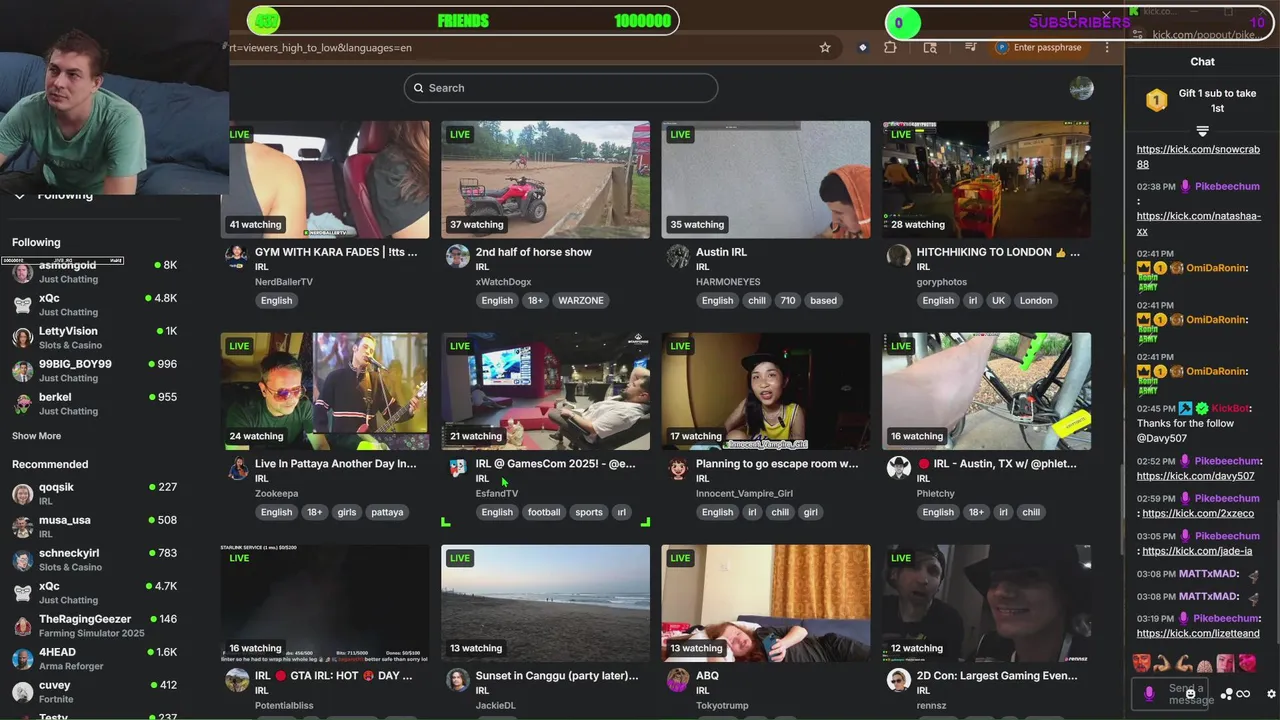The height and width of the screenshot is (720, 1280).
Task: Select the girl tag under Innocent_Vampire_Girl
Action: click(x=810, y=512)
